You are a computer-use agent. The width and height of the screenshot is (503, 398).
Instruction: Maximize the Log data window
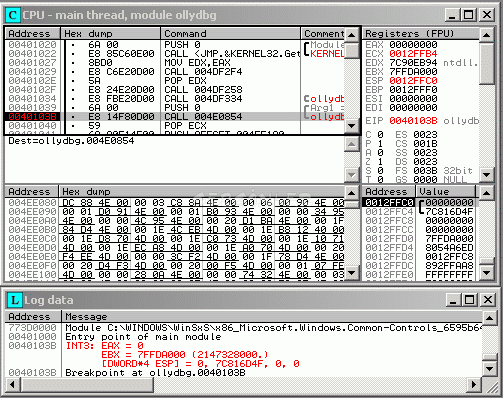click(x=469, y=300)
